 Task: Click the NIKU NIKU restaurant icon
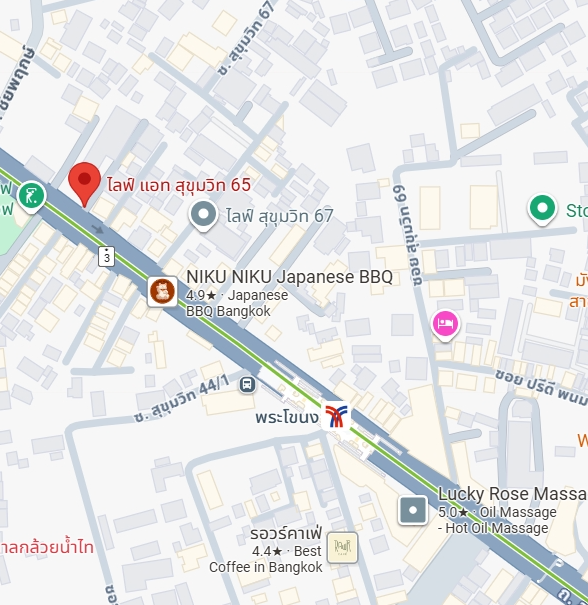point(162,292)
